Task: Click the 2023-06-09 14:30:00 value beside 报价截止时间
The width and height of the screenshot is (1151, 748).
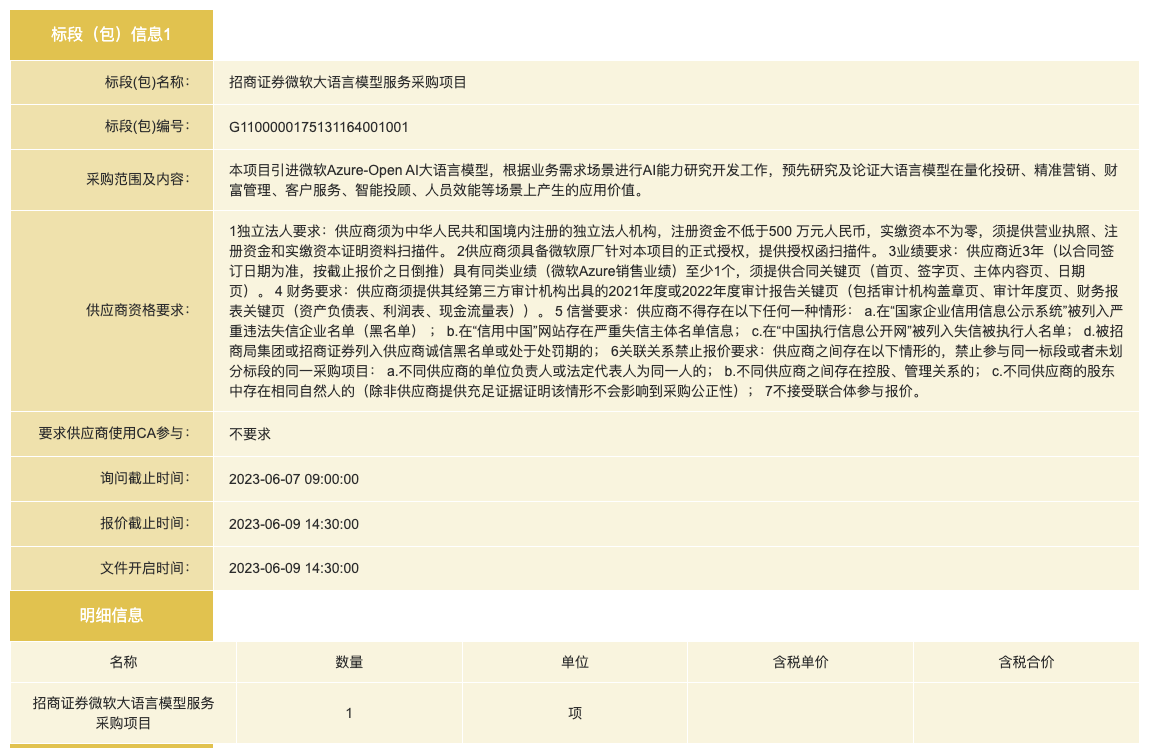Action: coord(294,524)
